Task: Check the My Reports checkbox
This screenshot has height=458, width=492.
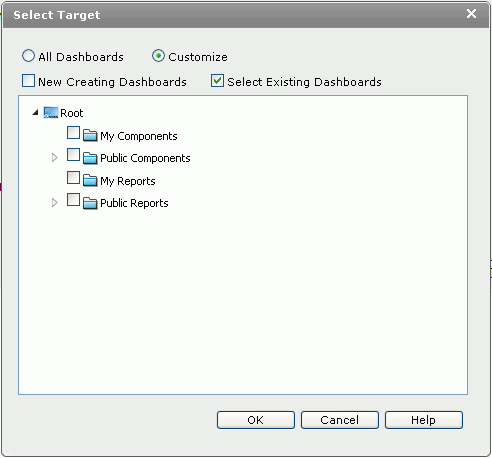Action: (73, 177)
